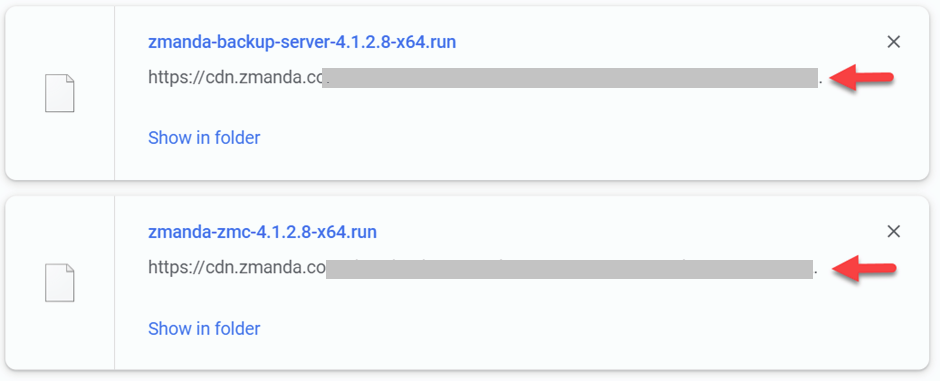
Task: Remove zmanda-zmc download from list
Action: pyautogui.click(x=893, y=231)
